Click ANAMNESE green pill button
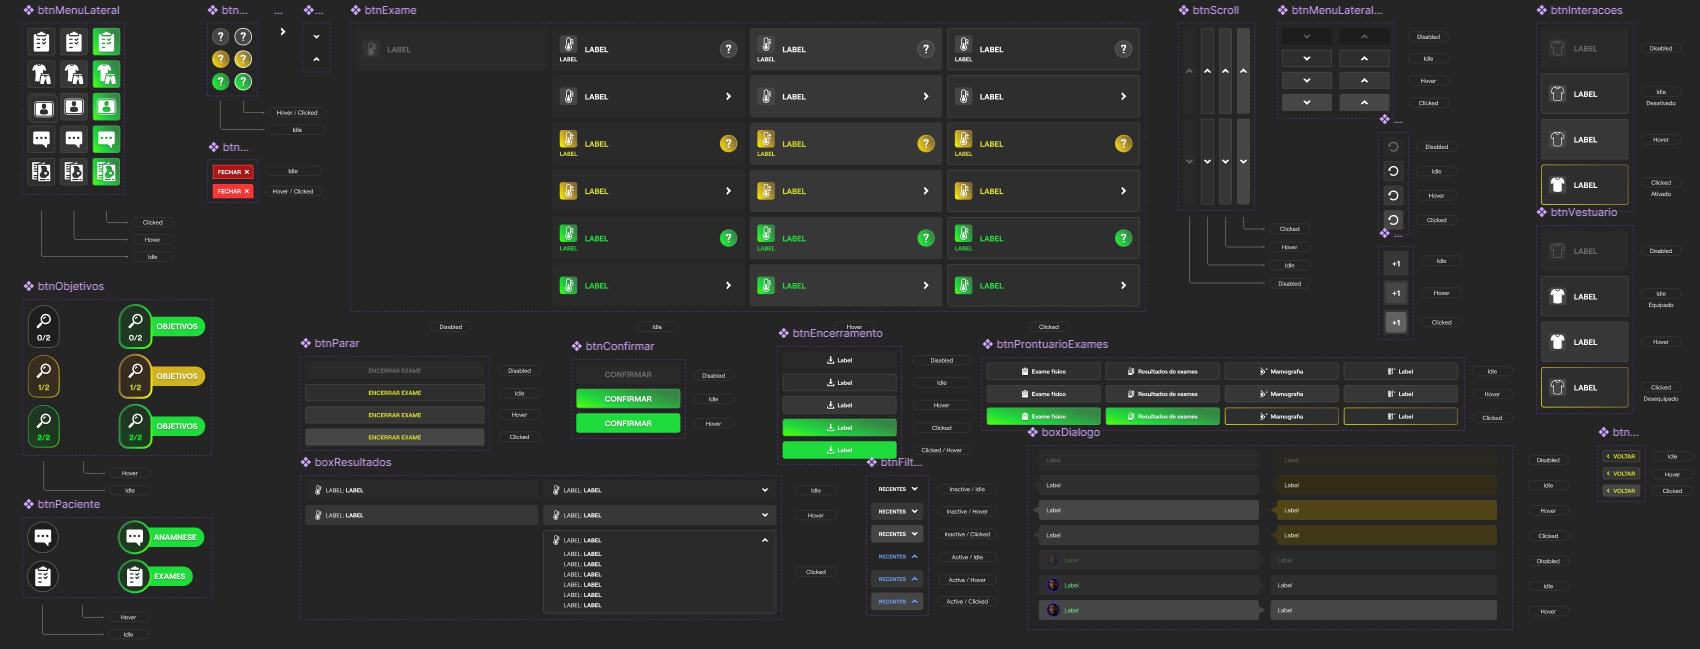The width and height of the screenshot is (1700, 649). (x=161, y=537)
